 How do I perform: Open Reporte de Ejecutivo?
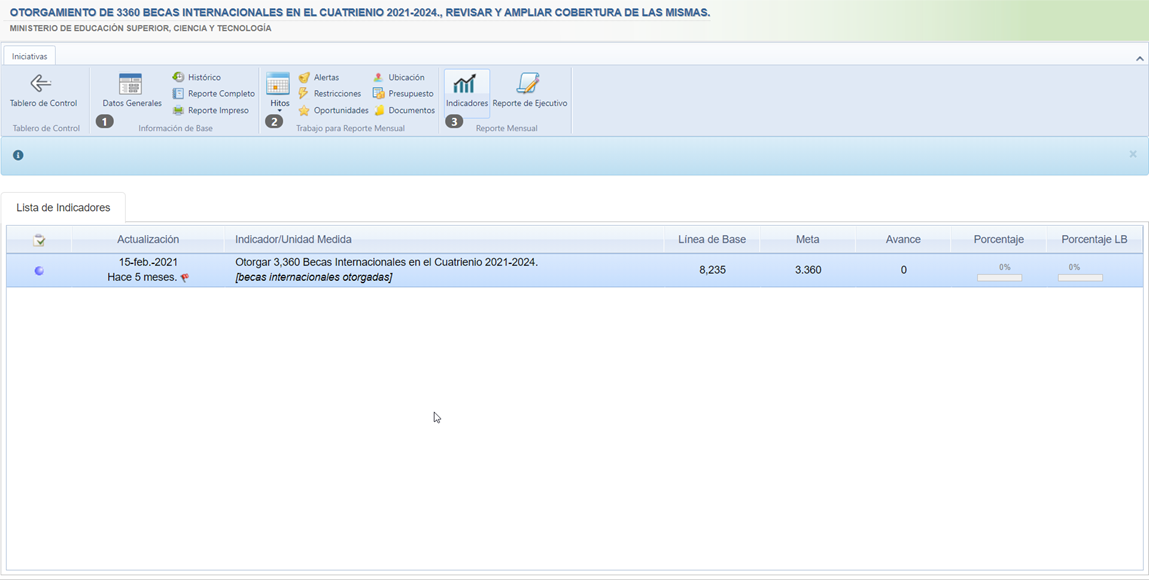click(530, 92)
